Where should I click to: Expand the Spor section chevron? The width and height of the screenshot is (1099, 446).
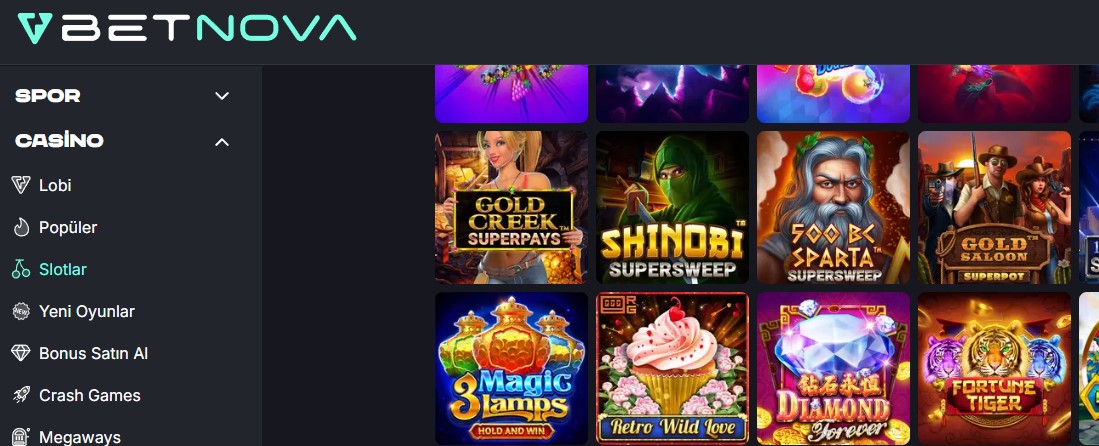221,96
